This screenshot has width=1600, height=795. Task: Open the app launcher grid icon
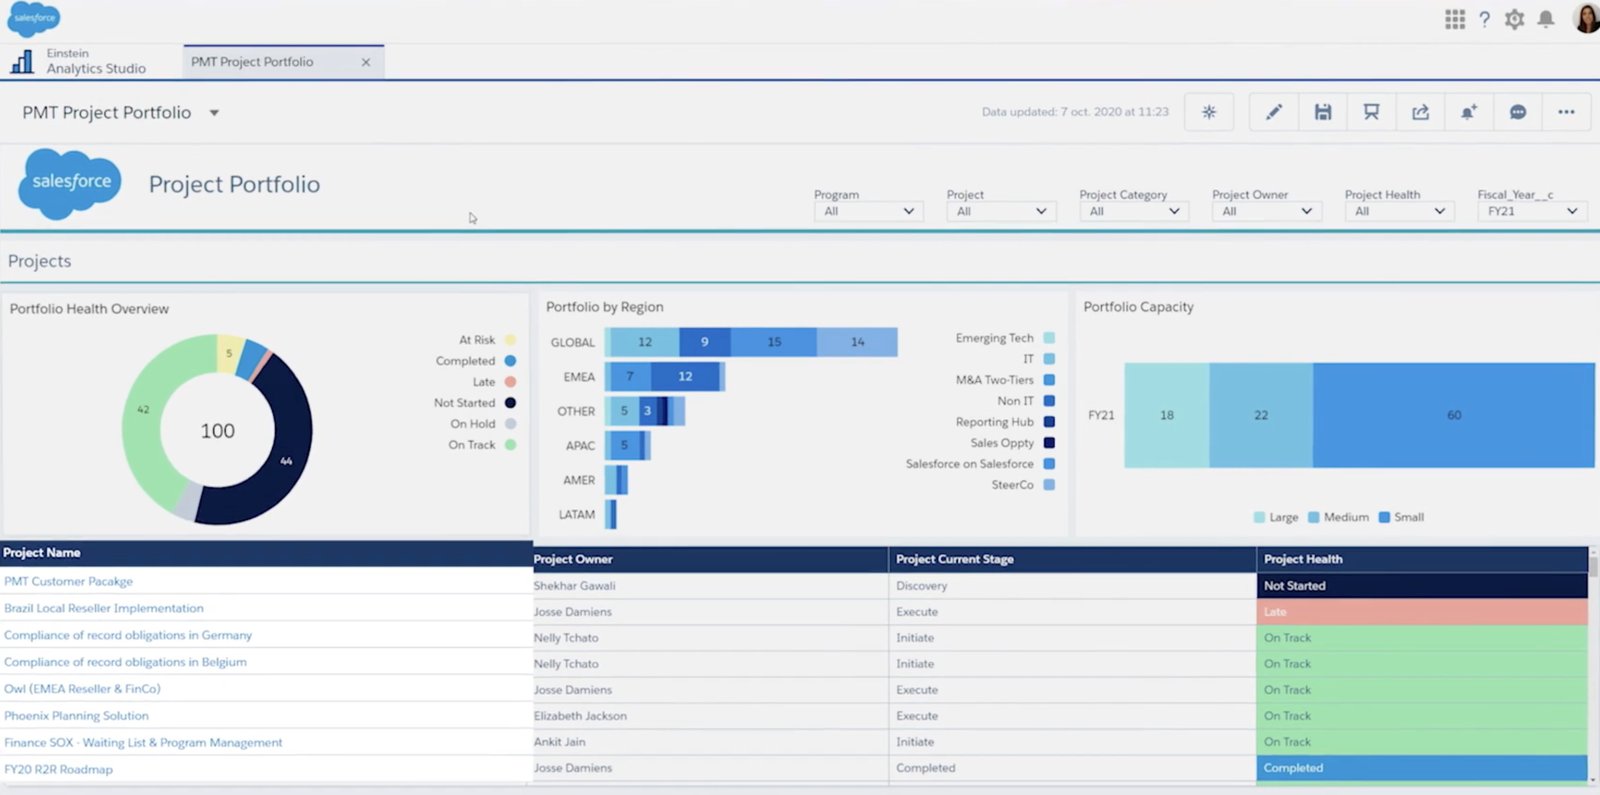[x=1454, y=19]
